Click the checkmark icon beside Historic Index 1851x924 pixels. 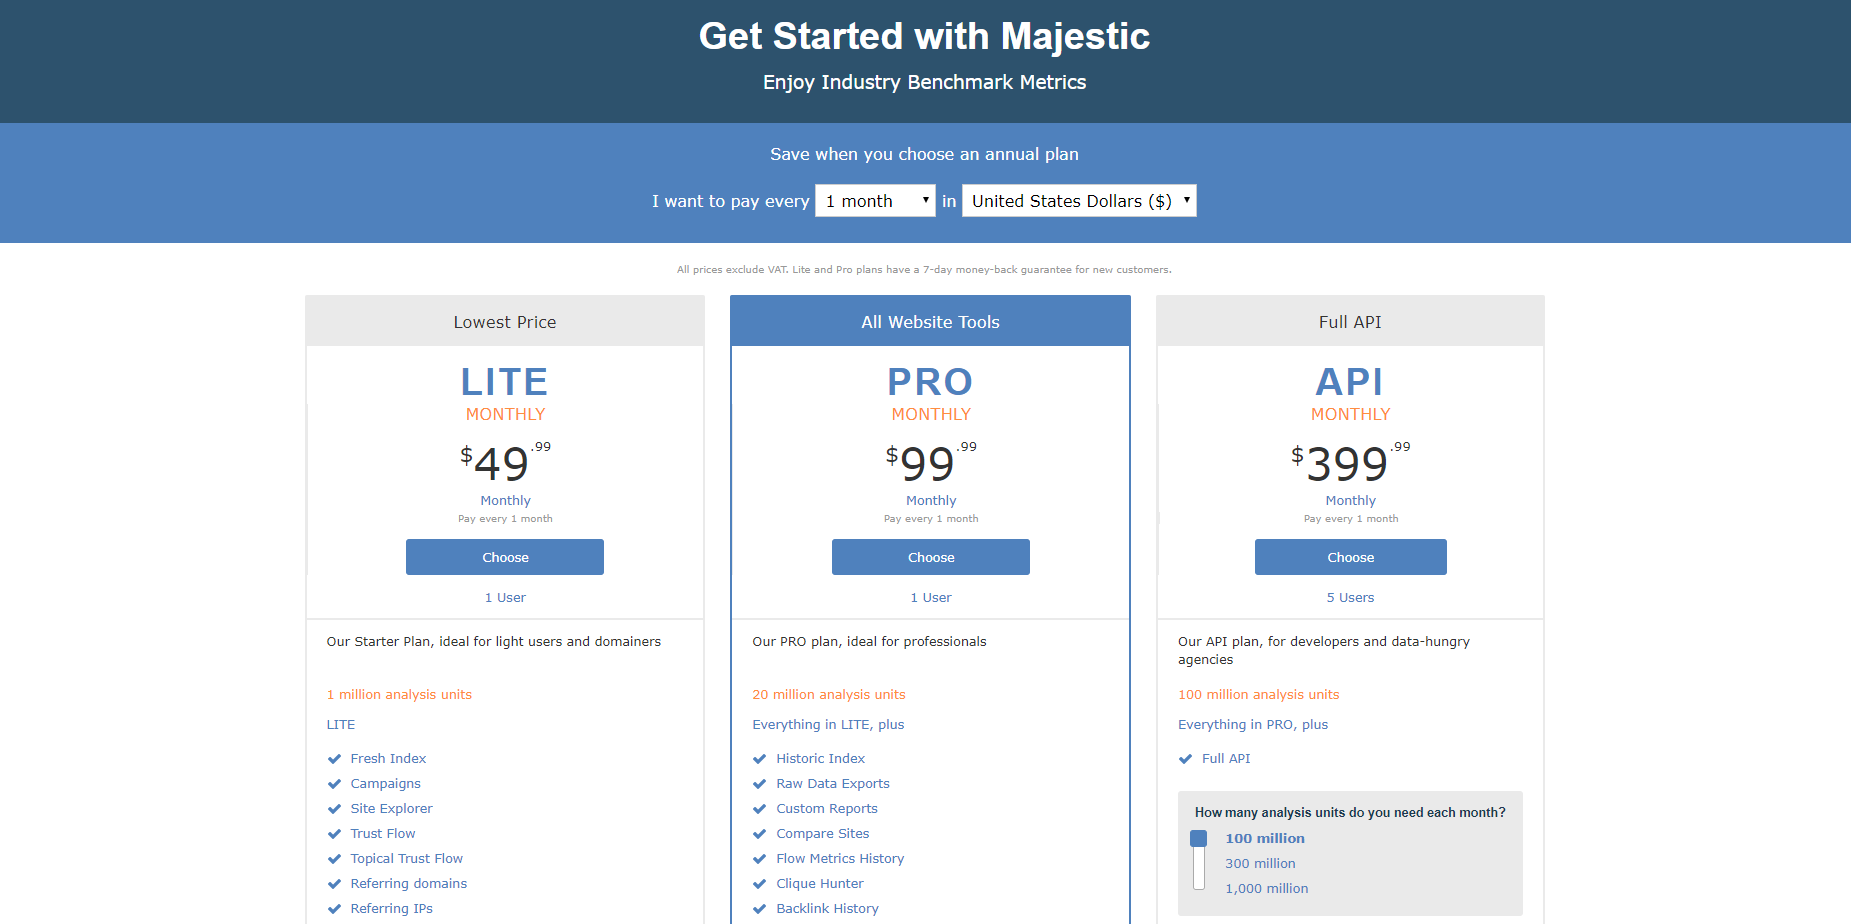[760, 759]
